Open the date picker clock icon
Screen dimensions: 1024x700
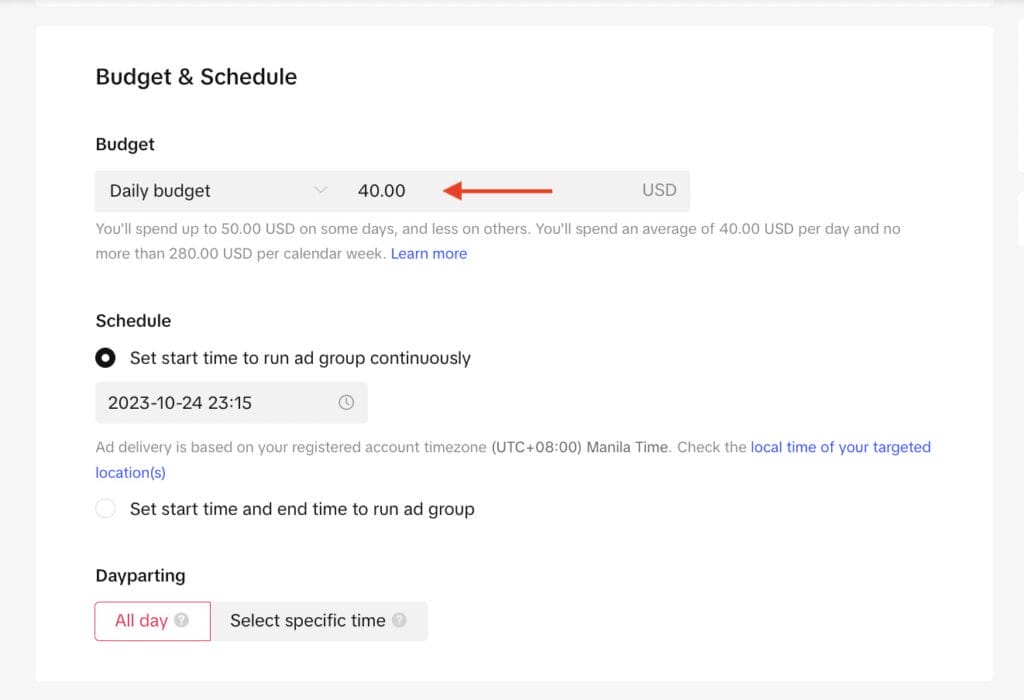(345, 402)
